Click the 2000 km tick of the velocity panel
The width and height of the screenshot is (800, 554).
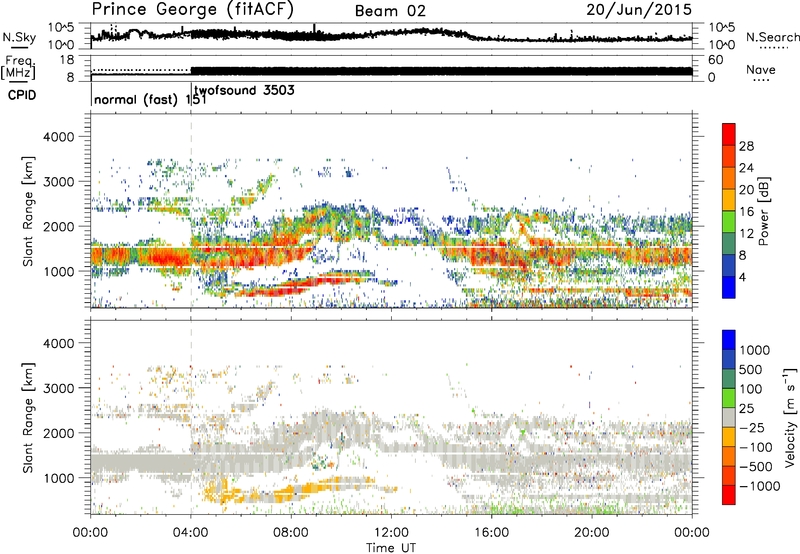tap(61, 433)
